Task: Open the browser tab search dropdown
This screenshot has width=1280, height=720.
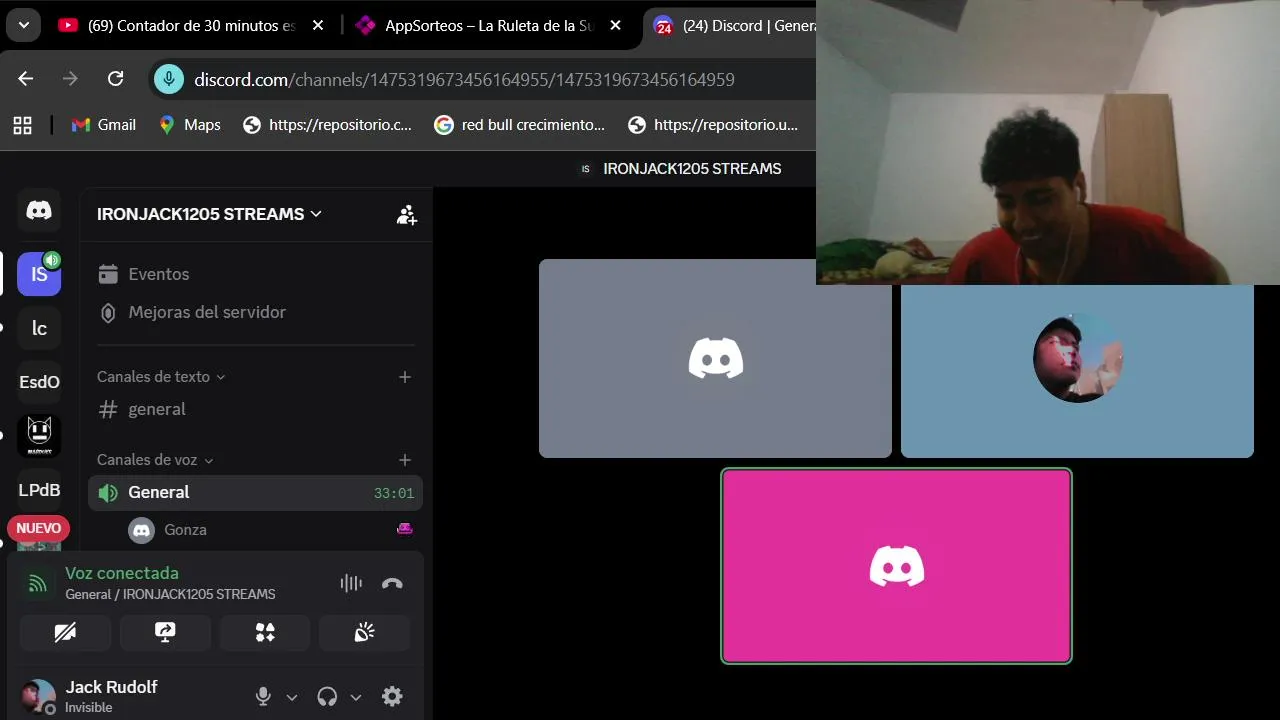Action: 23,25
